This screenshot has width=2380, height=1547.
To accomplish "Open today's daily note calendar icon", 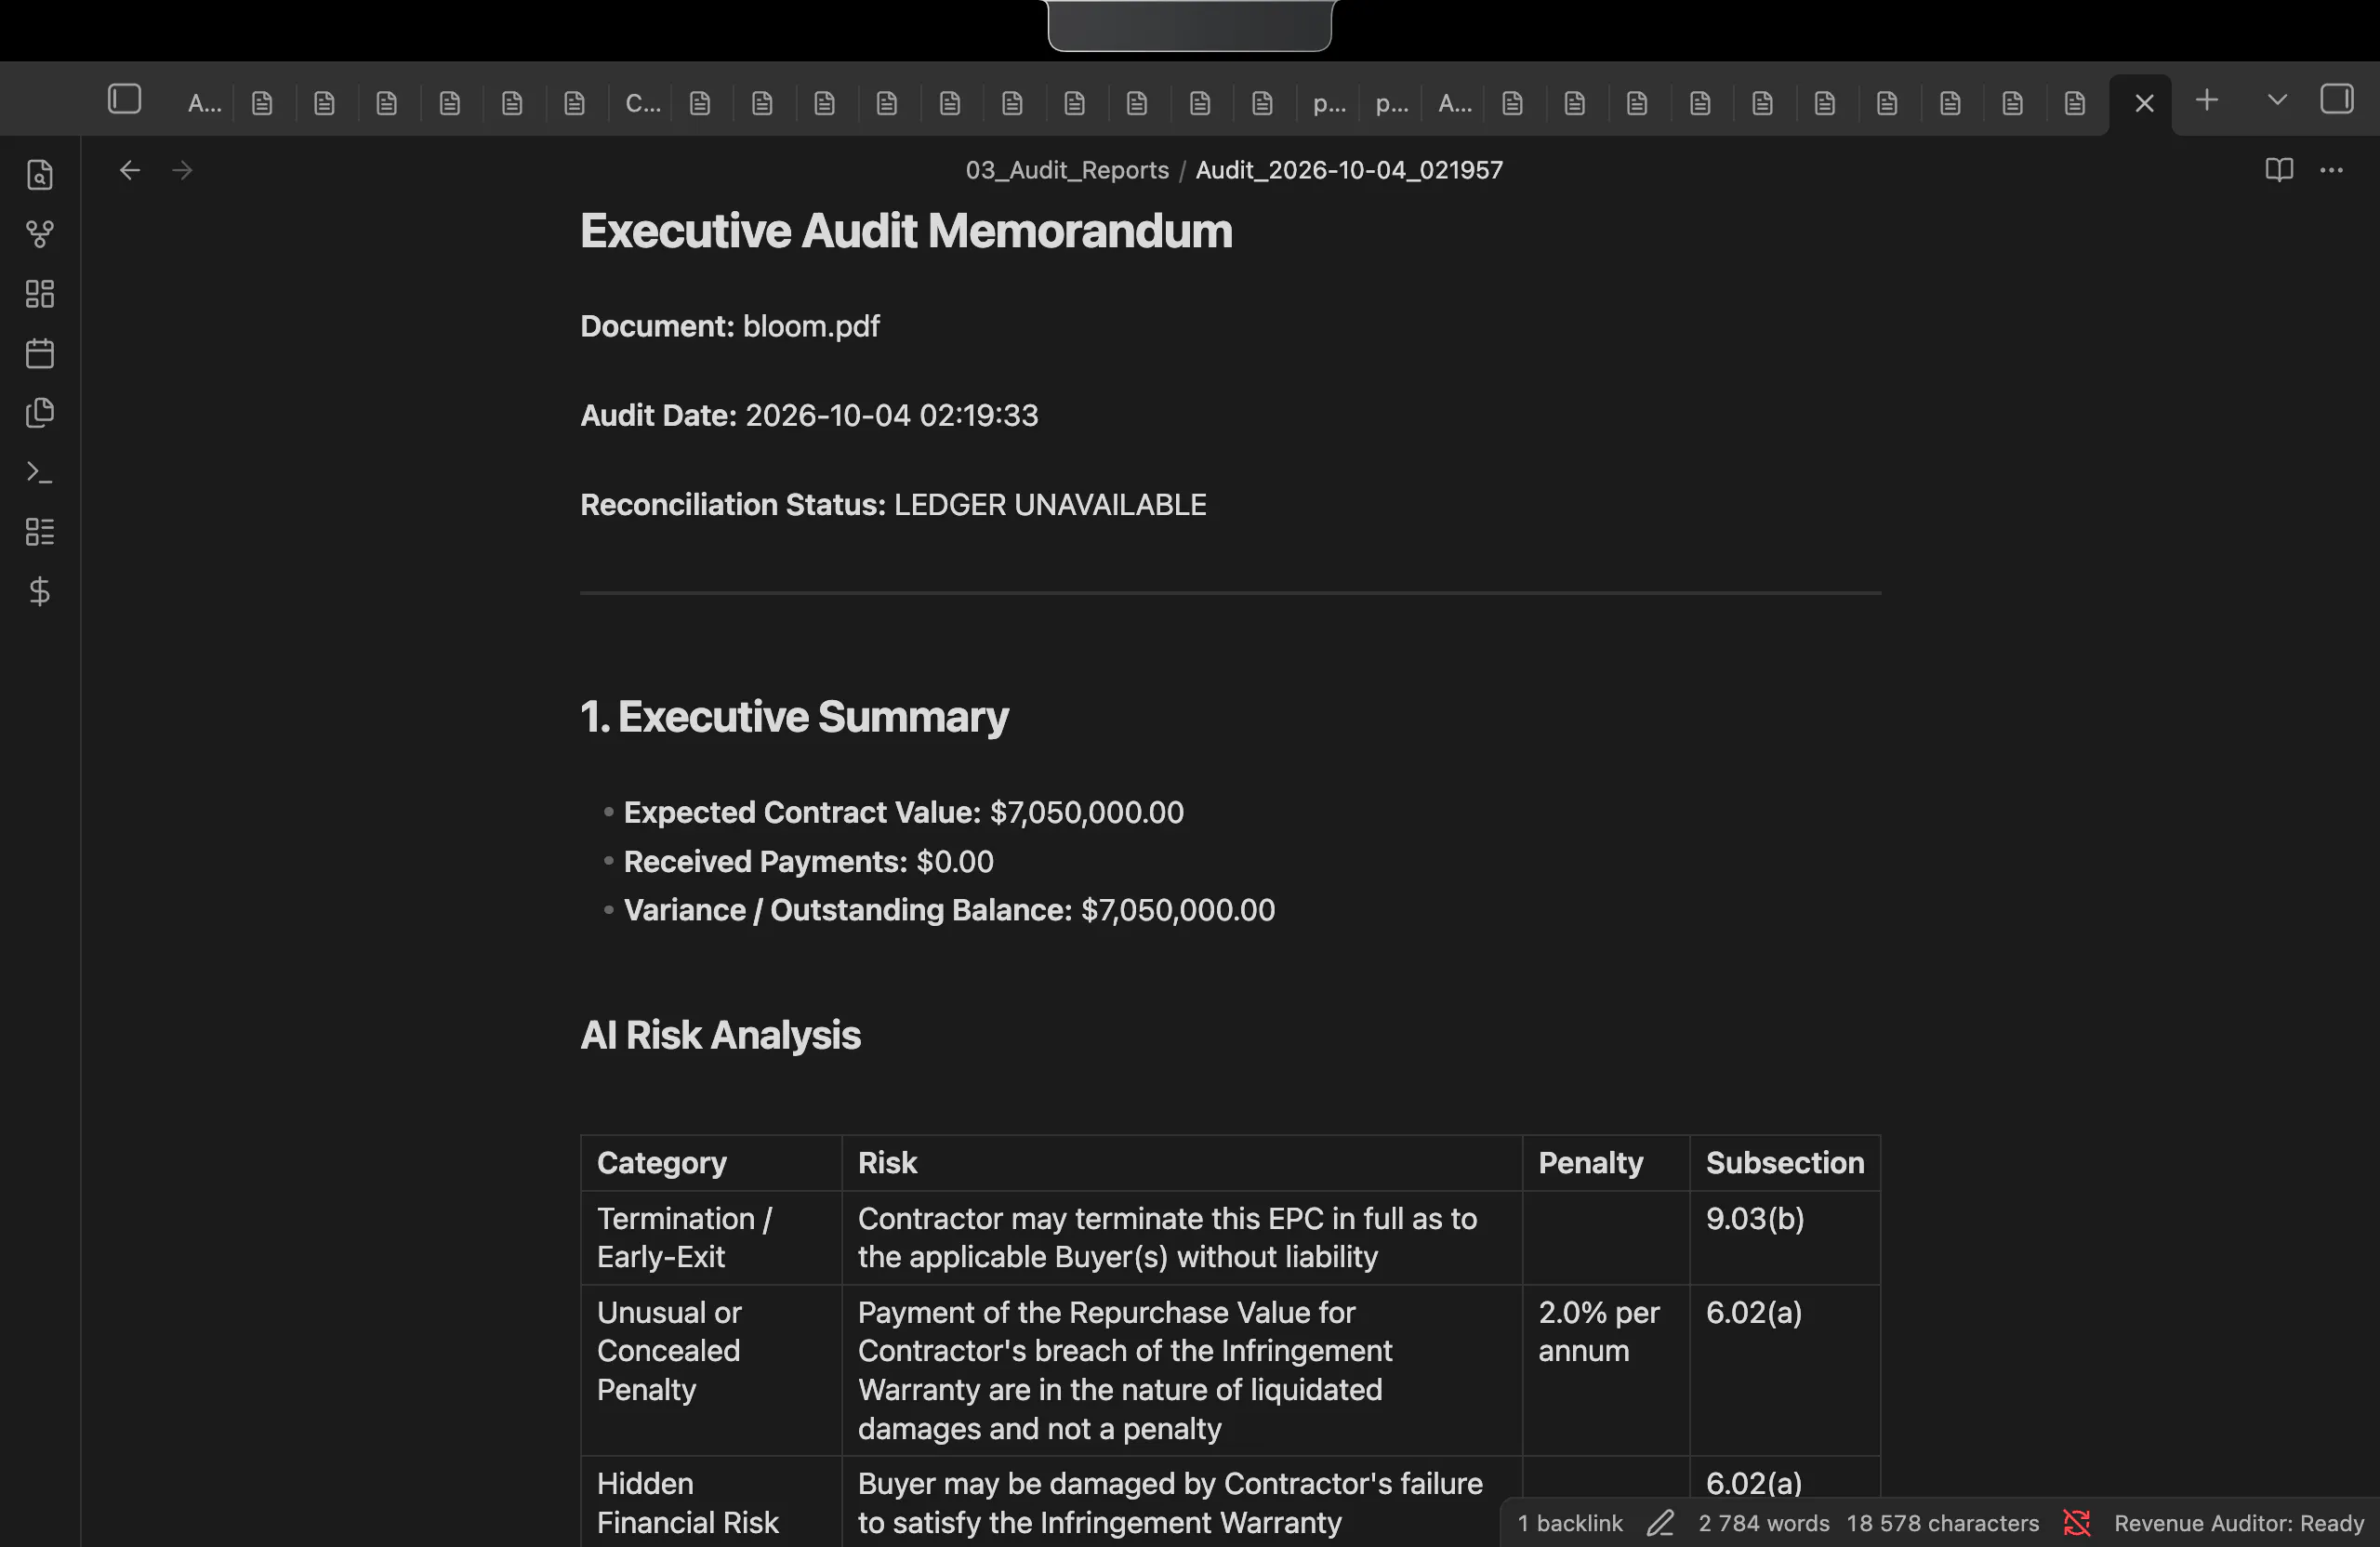I will [40, 353].
